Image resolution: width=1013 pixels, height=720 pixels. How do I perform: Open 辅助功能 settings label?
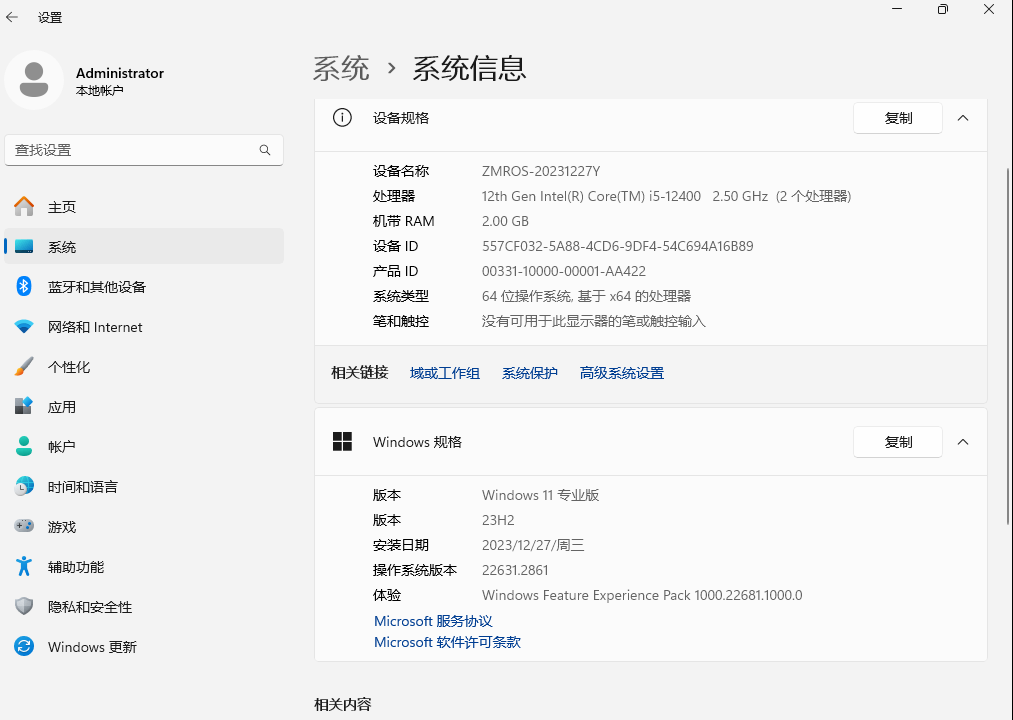[x=76, y=567]
